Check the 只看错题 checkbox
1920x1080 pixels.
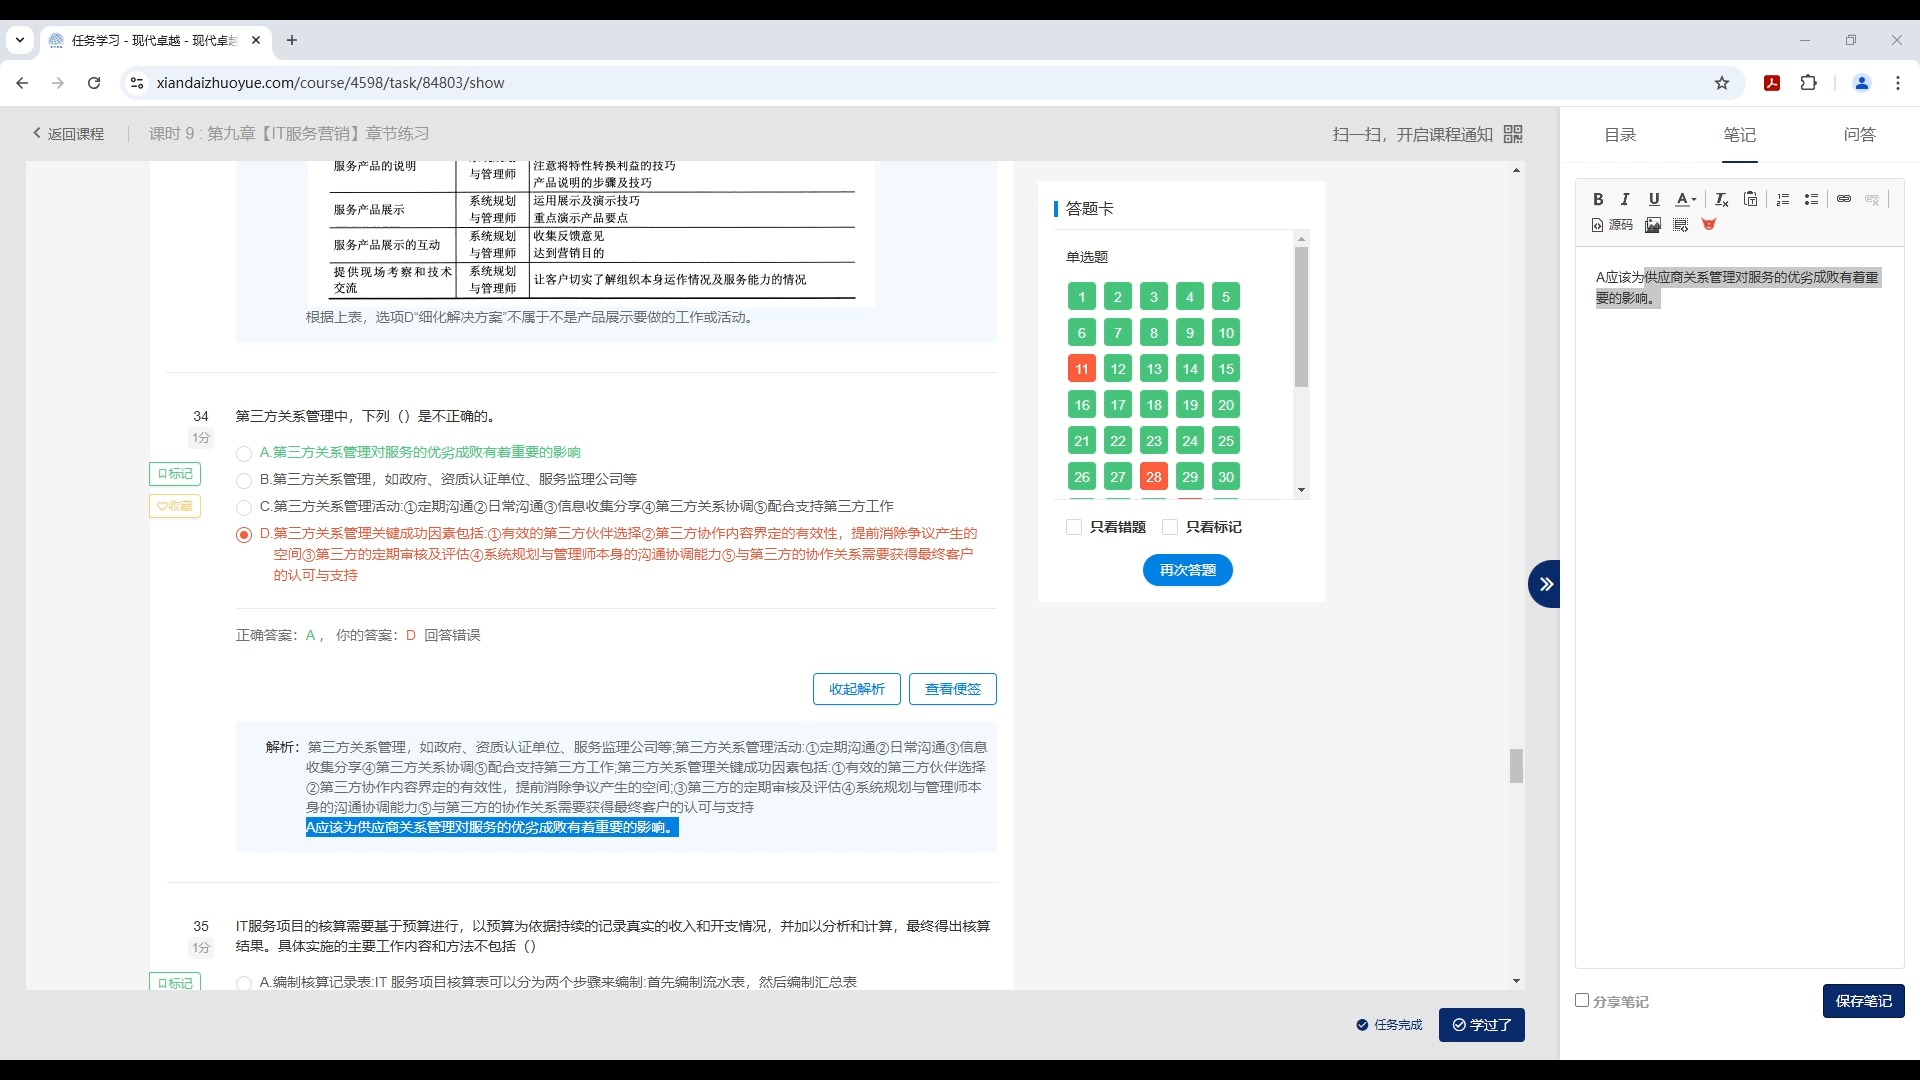[x=1074, y=527]
